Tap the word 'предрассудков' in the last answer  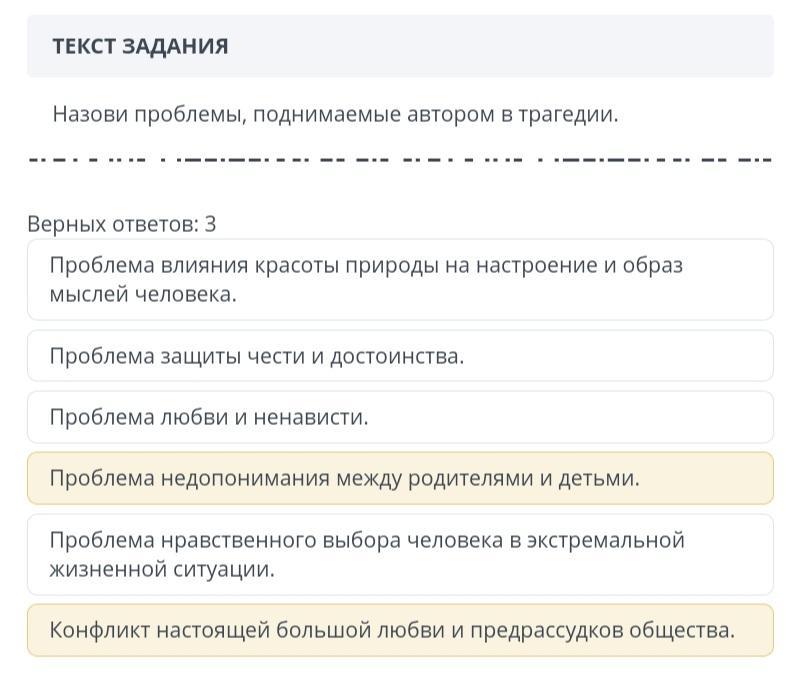click(x=546, y=630)
